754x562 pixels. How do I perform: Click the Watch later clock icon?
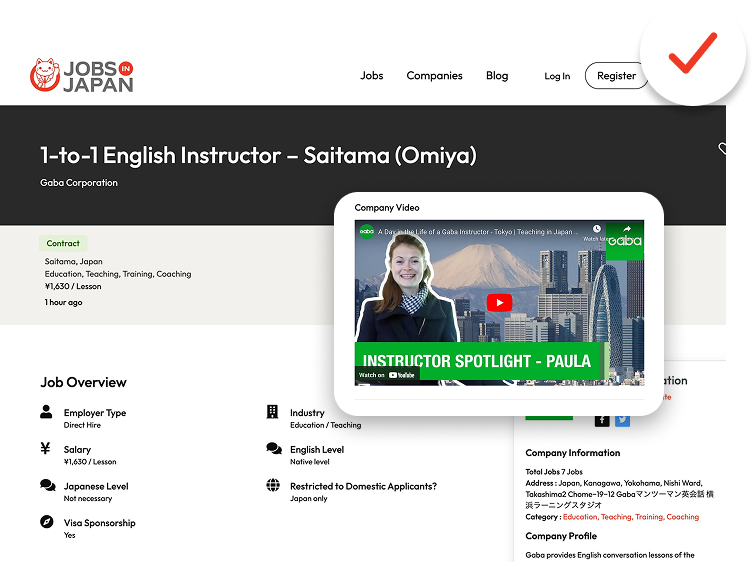coord(596,229)
